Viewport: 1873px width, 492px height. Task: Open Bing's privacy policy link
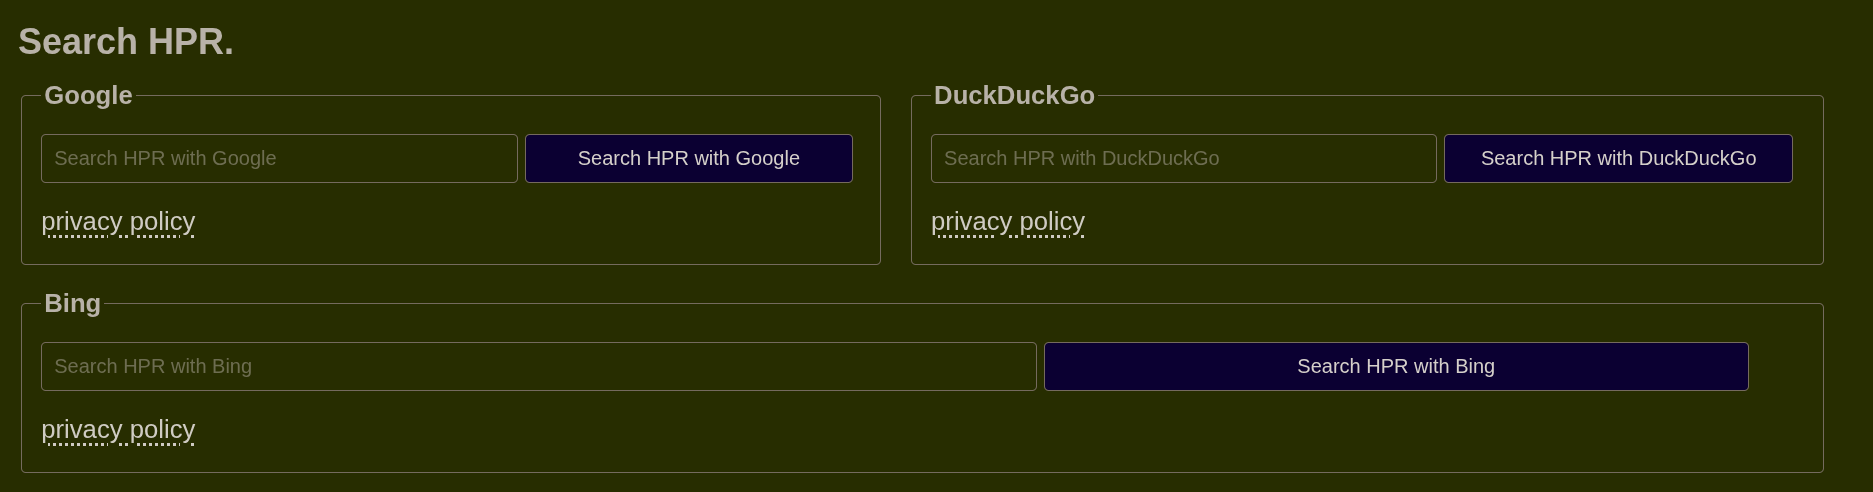[118, 429]
